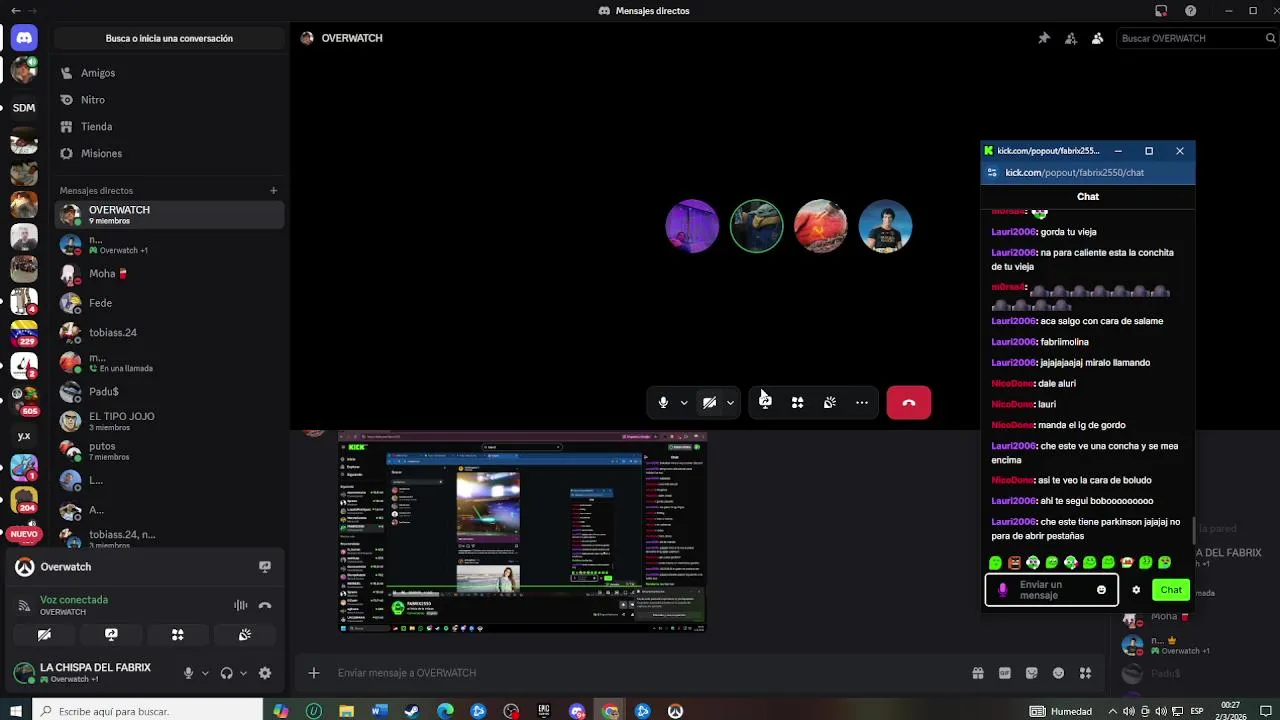Click kick.com popout address bar URL
Image resolution: width=1280 pixels, height=720 pixels.
pos(1074,172)
